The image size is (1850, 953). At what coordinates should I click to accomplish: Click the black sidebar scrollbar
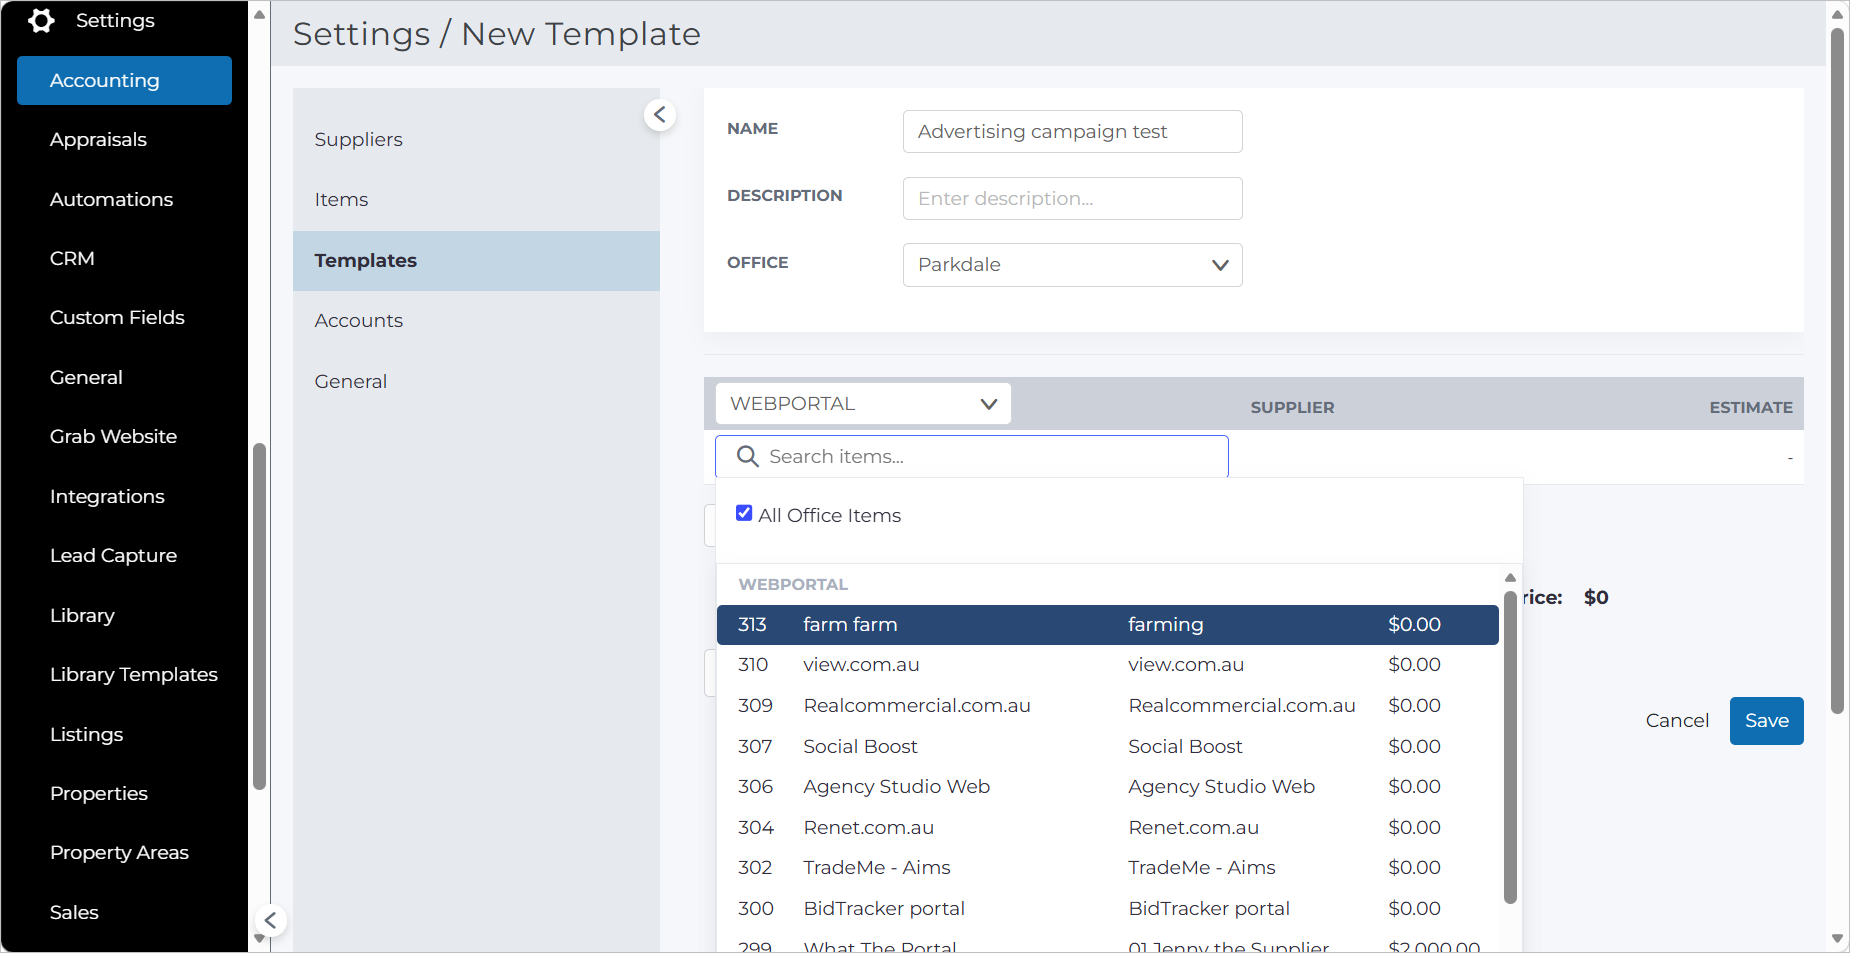click(260, 616)
